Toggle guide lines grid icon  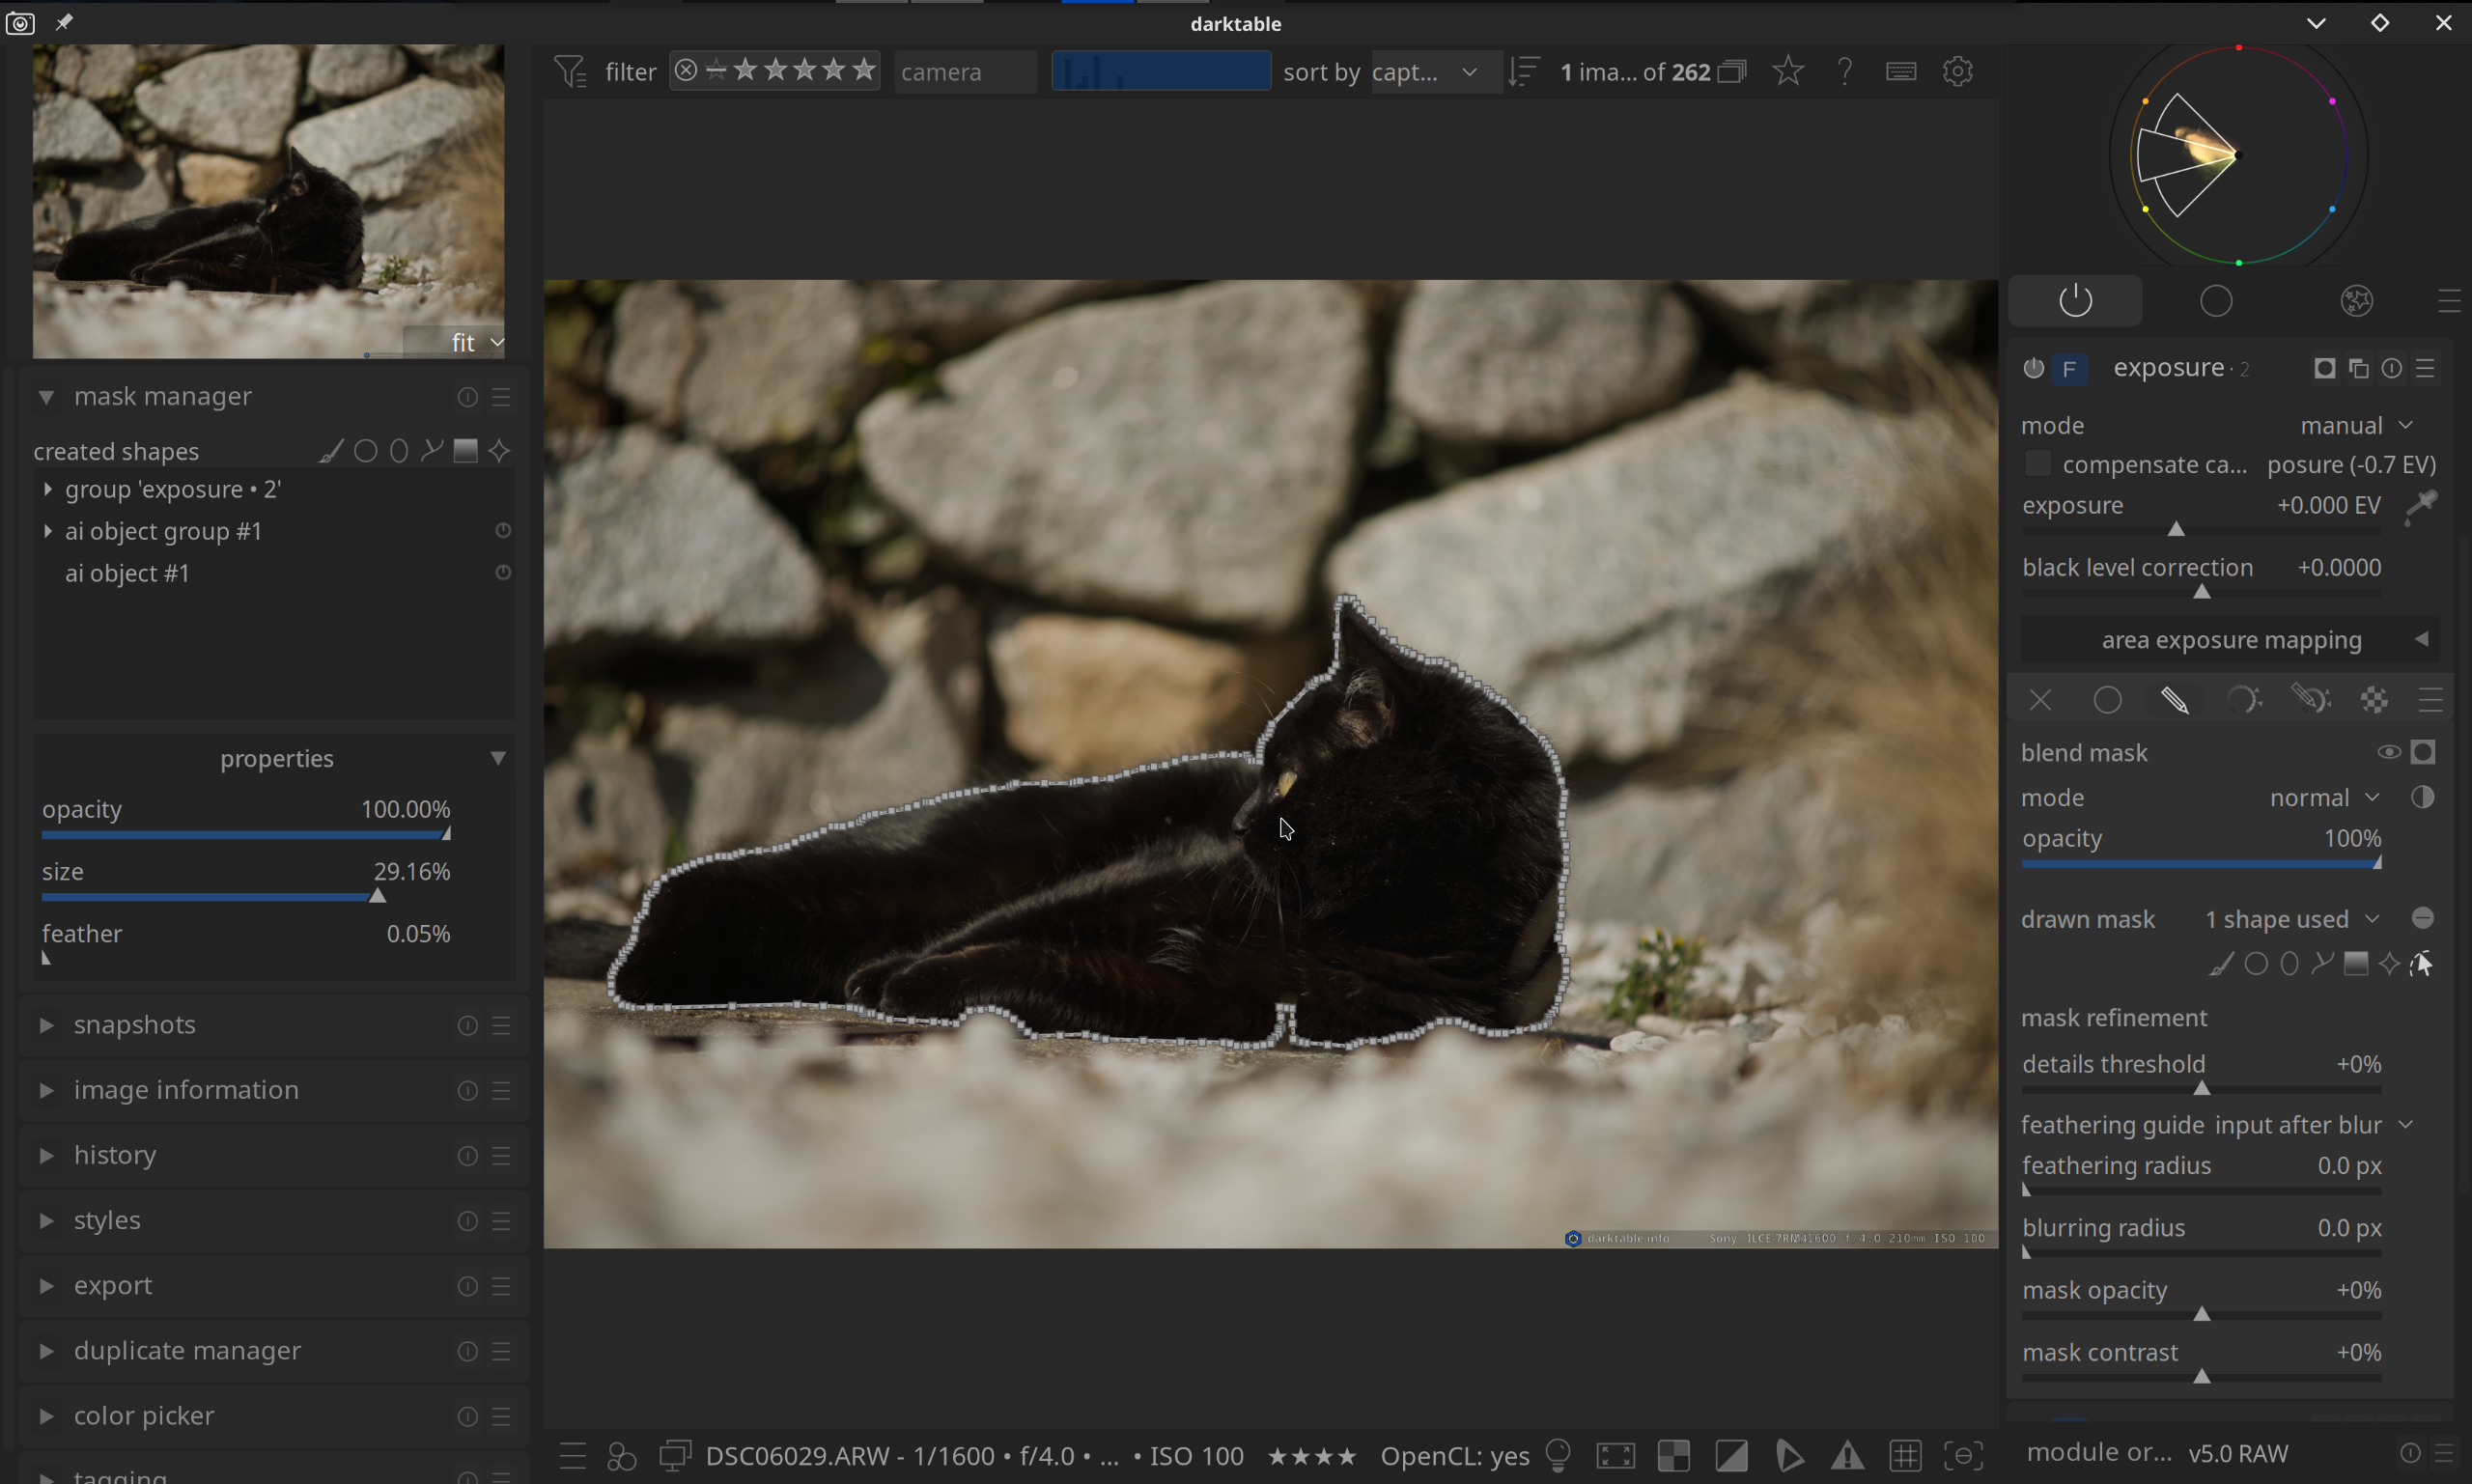click(1905, 1455)
